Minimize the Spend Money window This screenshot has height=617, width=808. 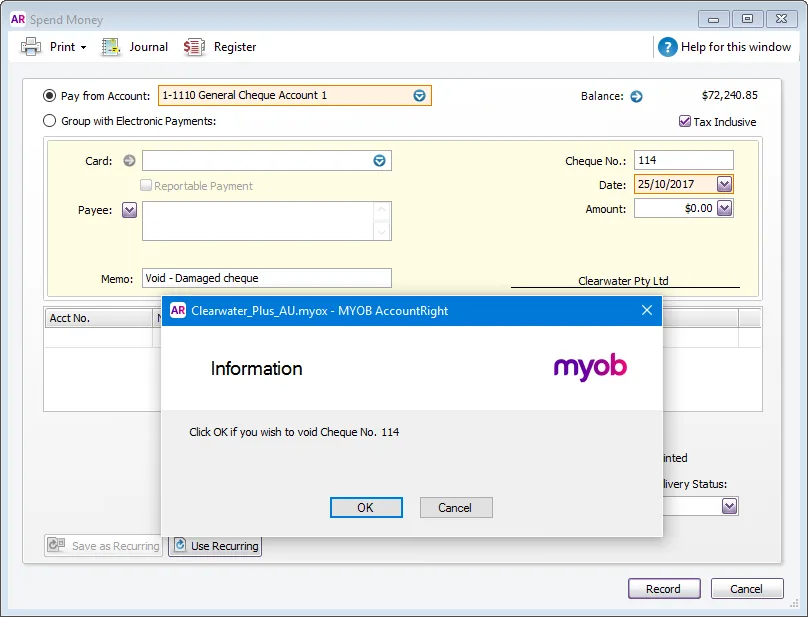[x=714, y=19]
